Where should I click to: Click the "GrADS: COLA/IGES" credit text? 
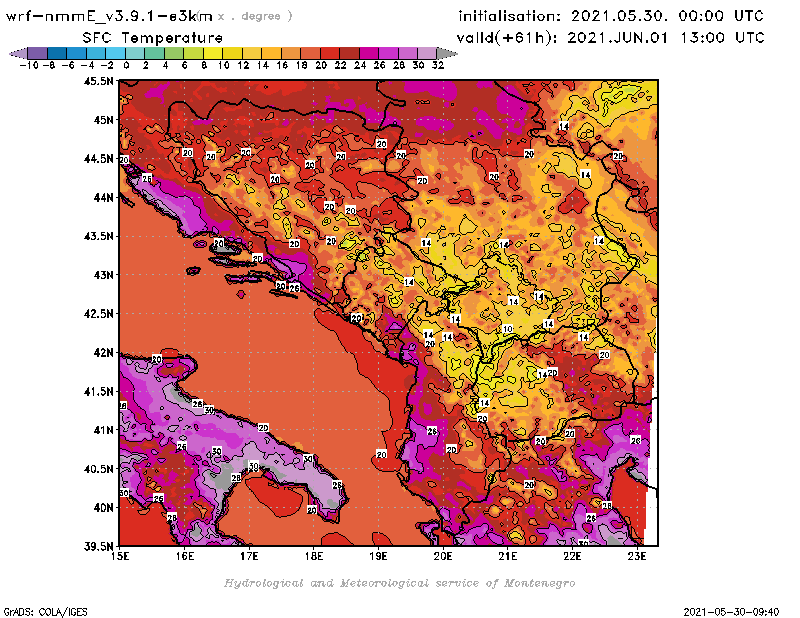45,612
